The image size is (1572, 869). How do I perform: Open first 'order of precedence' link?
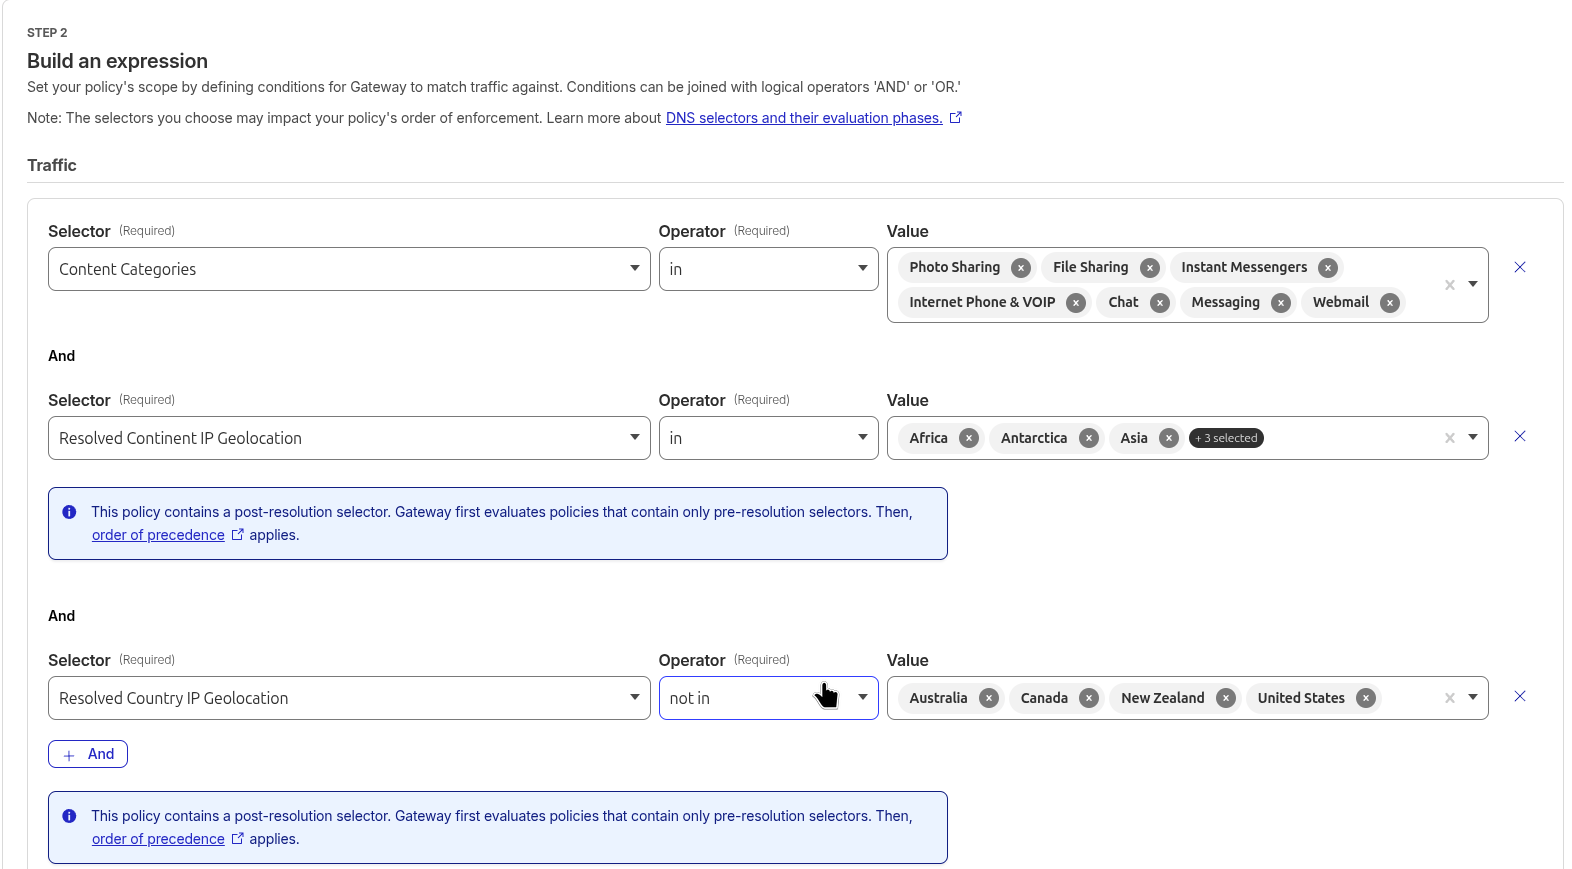(x=158, y=535)
